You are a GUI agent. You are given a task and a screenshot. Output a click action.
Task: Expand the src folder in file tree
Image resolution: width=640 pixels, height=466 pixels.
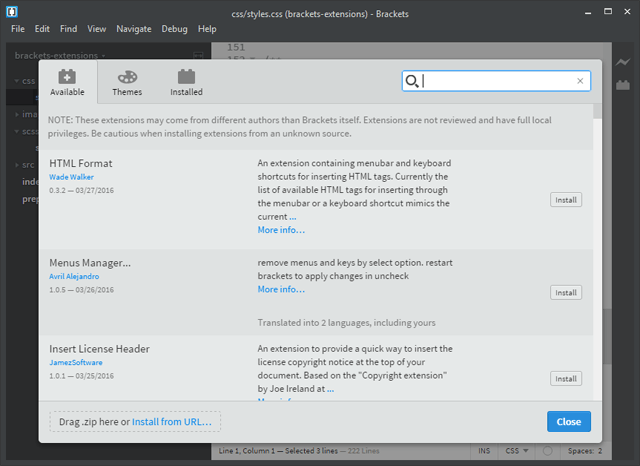[17, 165]
